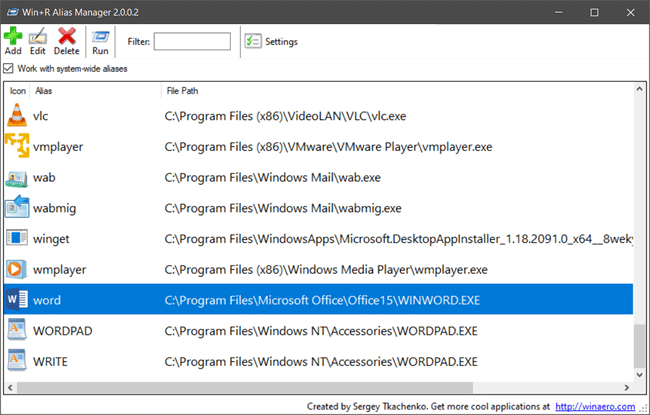Click the Windows Mail\wab.exe path
Screen dimensions: 650x415
point(272,177)
